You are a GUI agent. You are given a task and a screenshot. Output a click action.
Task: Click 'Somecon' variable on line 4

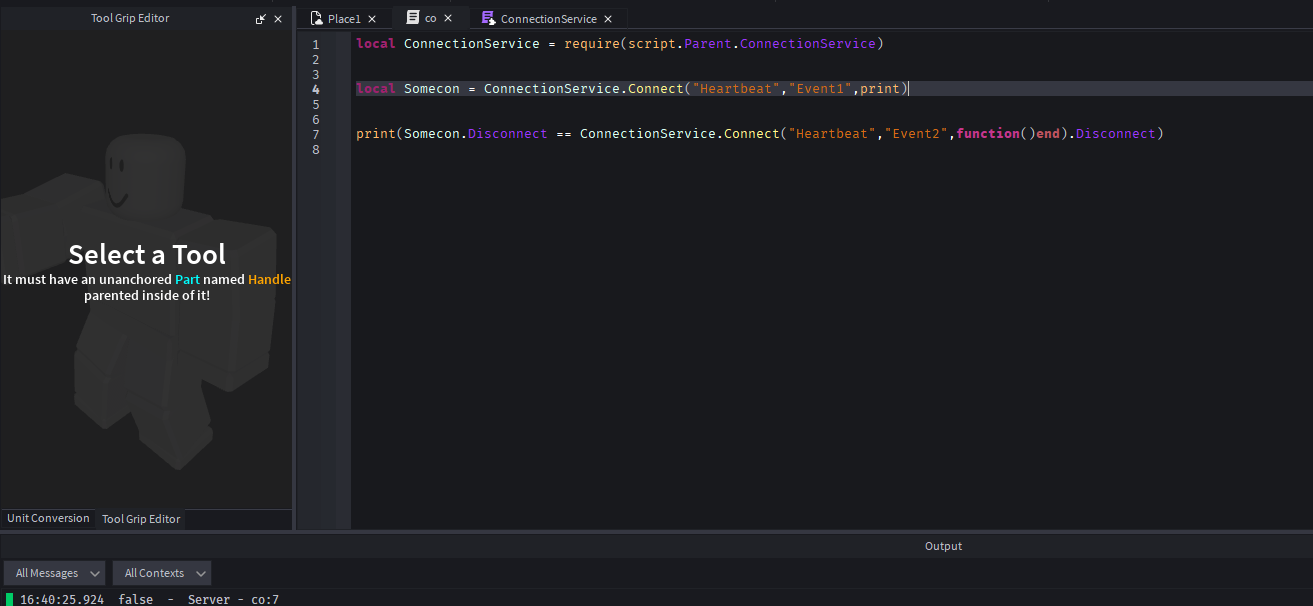432,89
